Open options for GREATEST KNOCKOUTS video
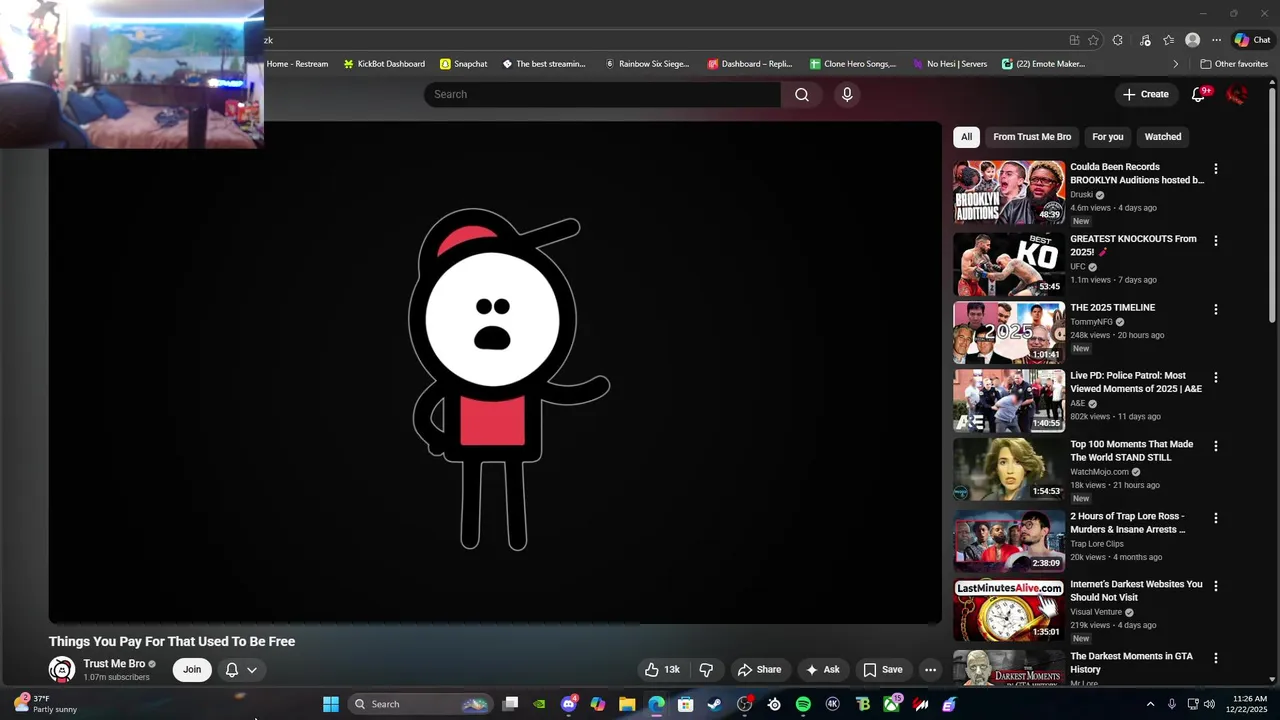Screen dimensions: 1280x720 tap(1216, 241)
